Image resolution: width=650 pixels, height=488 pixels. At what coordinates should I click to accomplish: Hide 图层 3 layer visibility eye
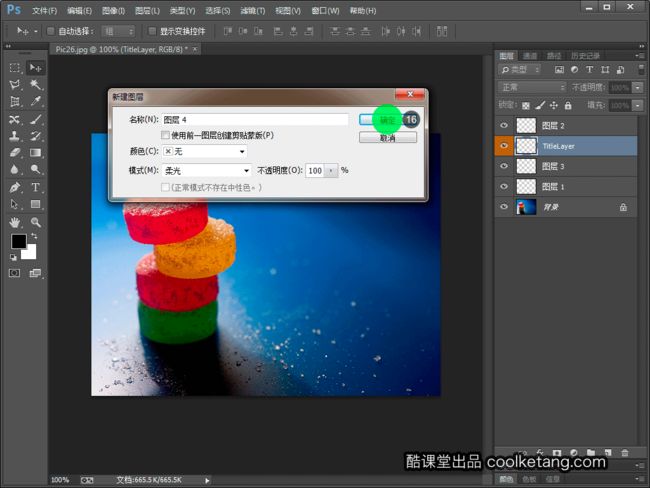click(504, 166)
